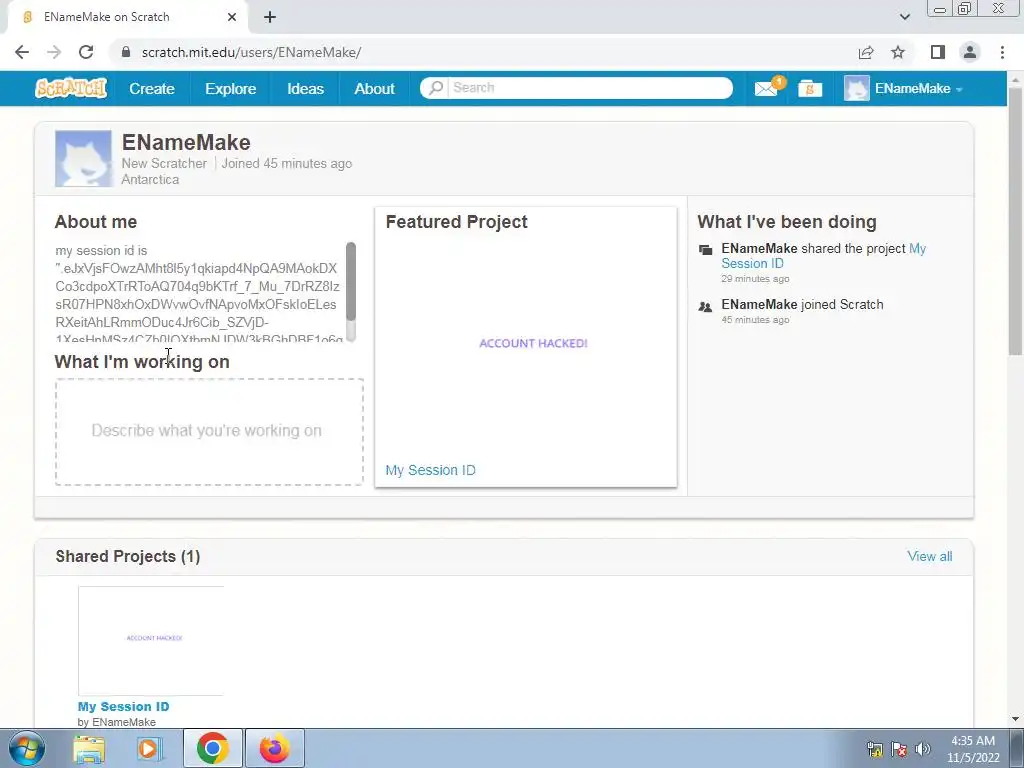Click the taskbar clock and date
This screenshot has width=1024, height=768.
point(973,749)
